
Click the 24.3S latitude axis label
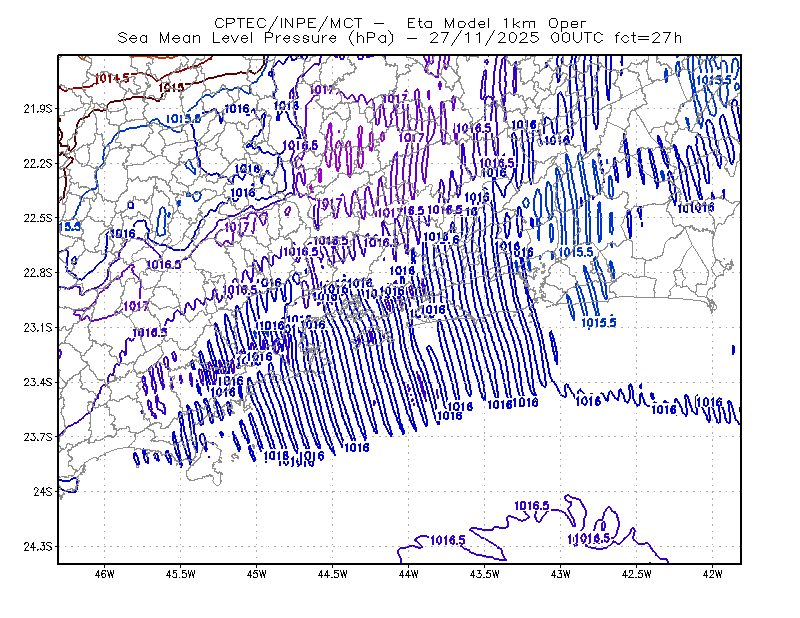(38, 547)
